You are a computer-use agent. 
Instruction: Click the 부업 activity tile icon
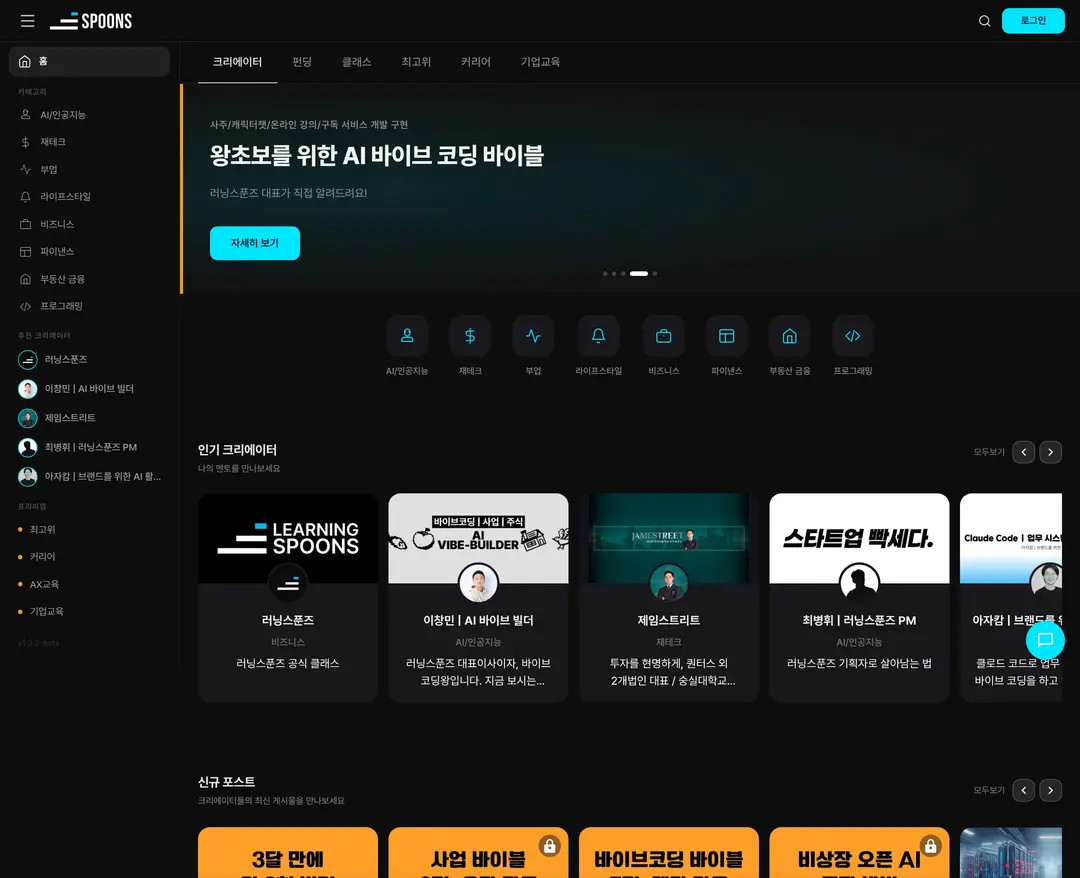coord(533,336)
